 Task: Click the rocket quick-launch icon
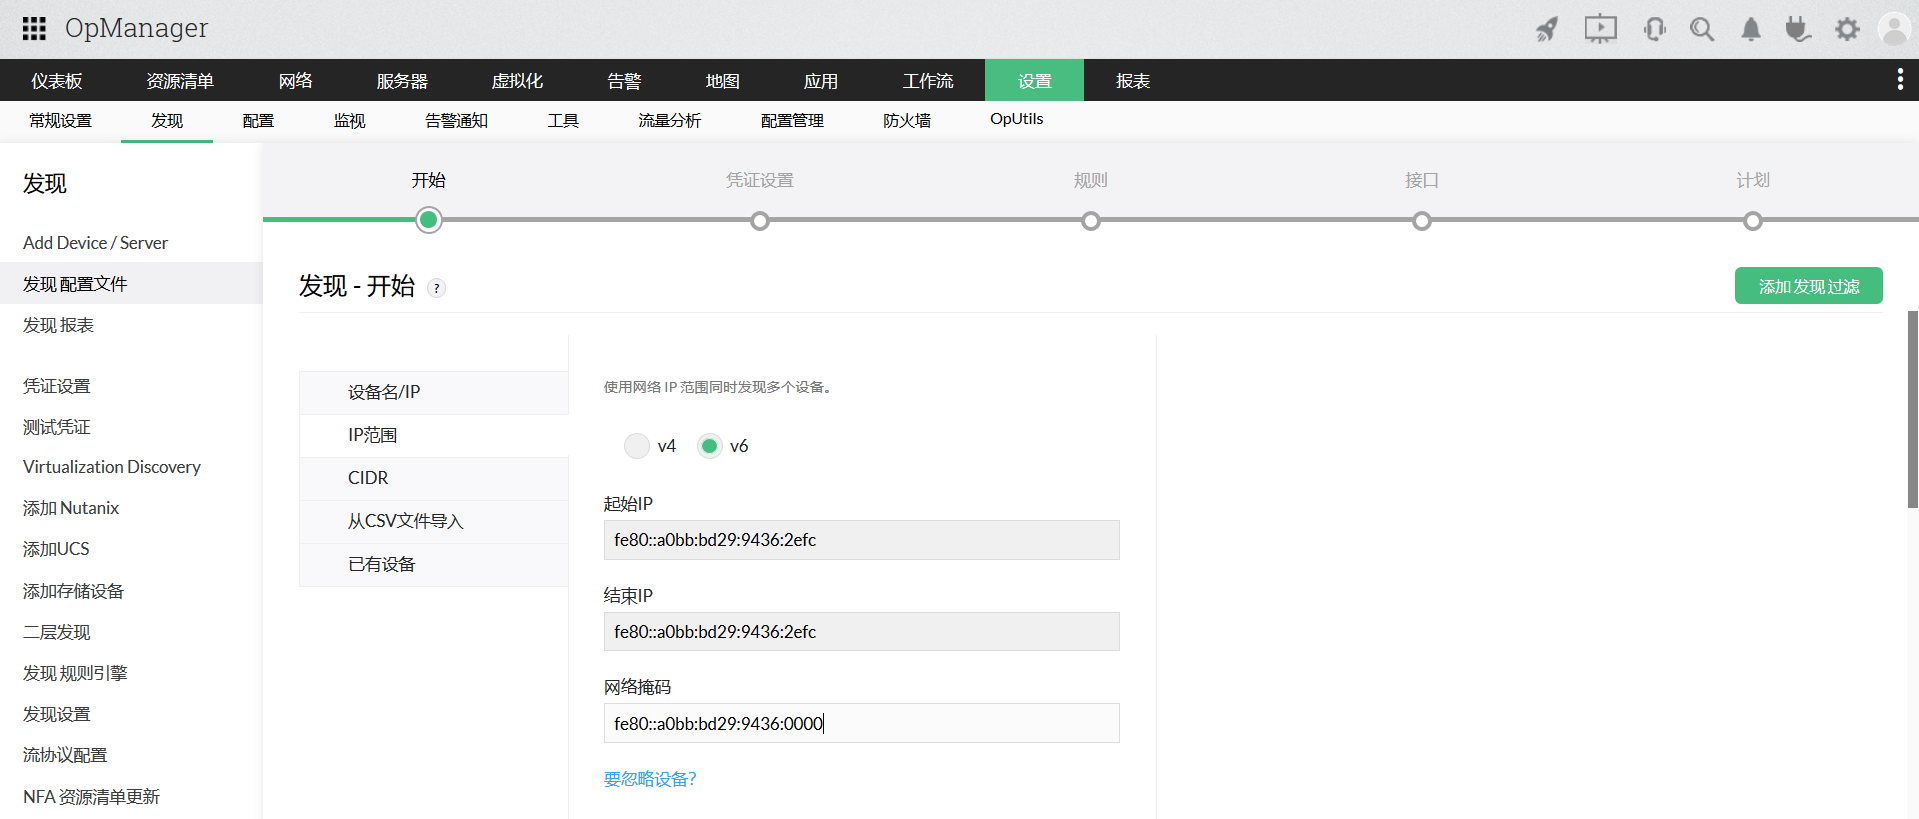[x=1547, y=29]
